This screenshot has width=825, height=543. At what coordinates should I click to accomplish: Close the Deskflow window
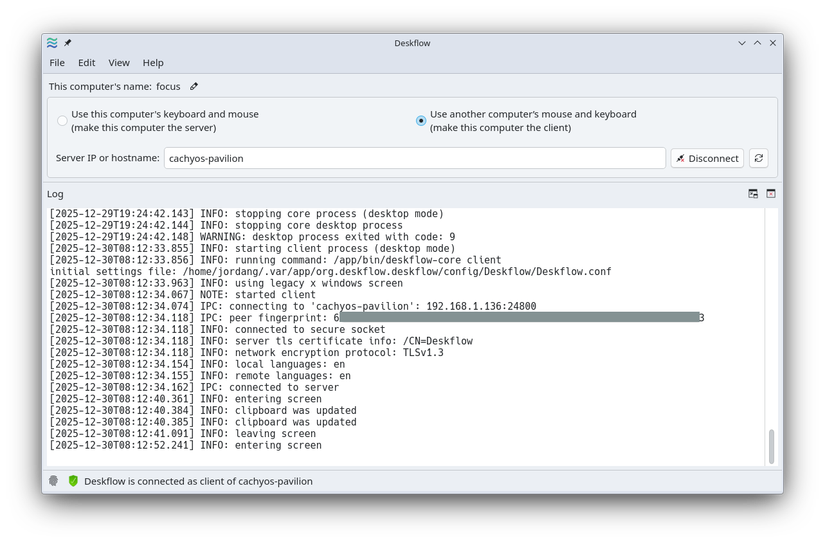coord(773,43)
